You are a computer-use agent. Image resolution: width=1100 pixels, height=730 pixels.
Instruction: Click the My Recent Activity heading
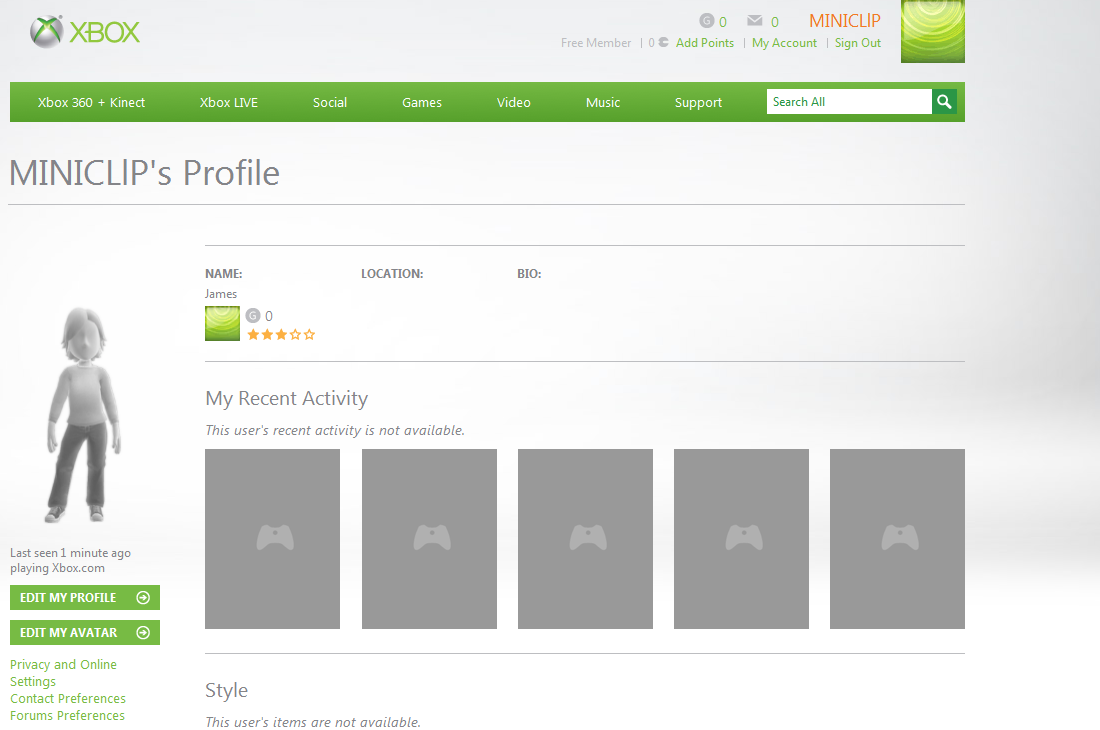(286, 398)
